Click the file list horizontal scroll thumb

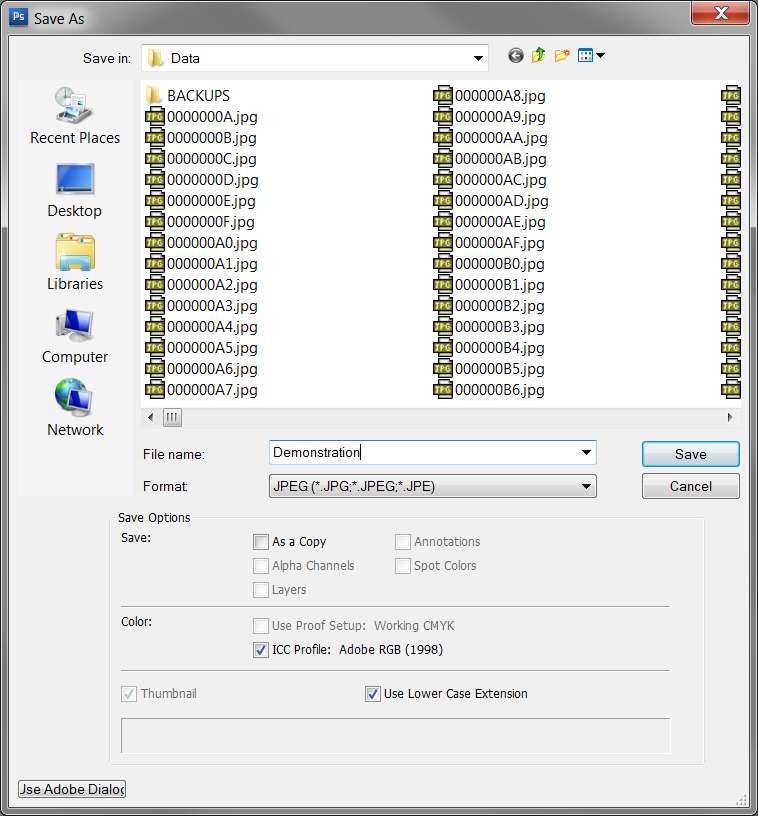tap(172, 417)
